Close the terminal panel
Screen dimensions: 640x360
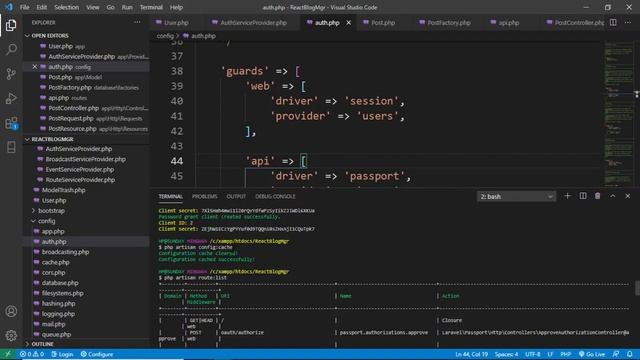click(628, 196)
